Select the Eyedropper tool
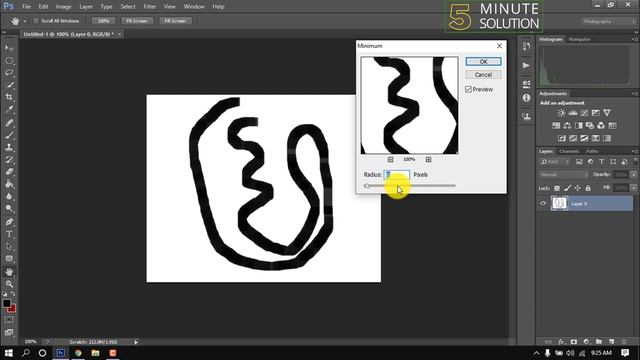640x360 pixels. tap(9, 109)
